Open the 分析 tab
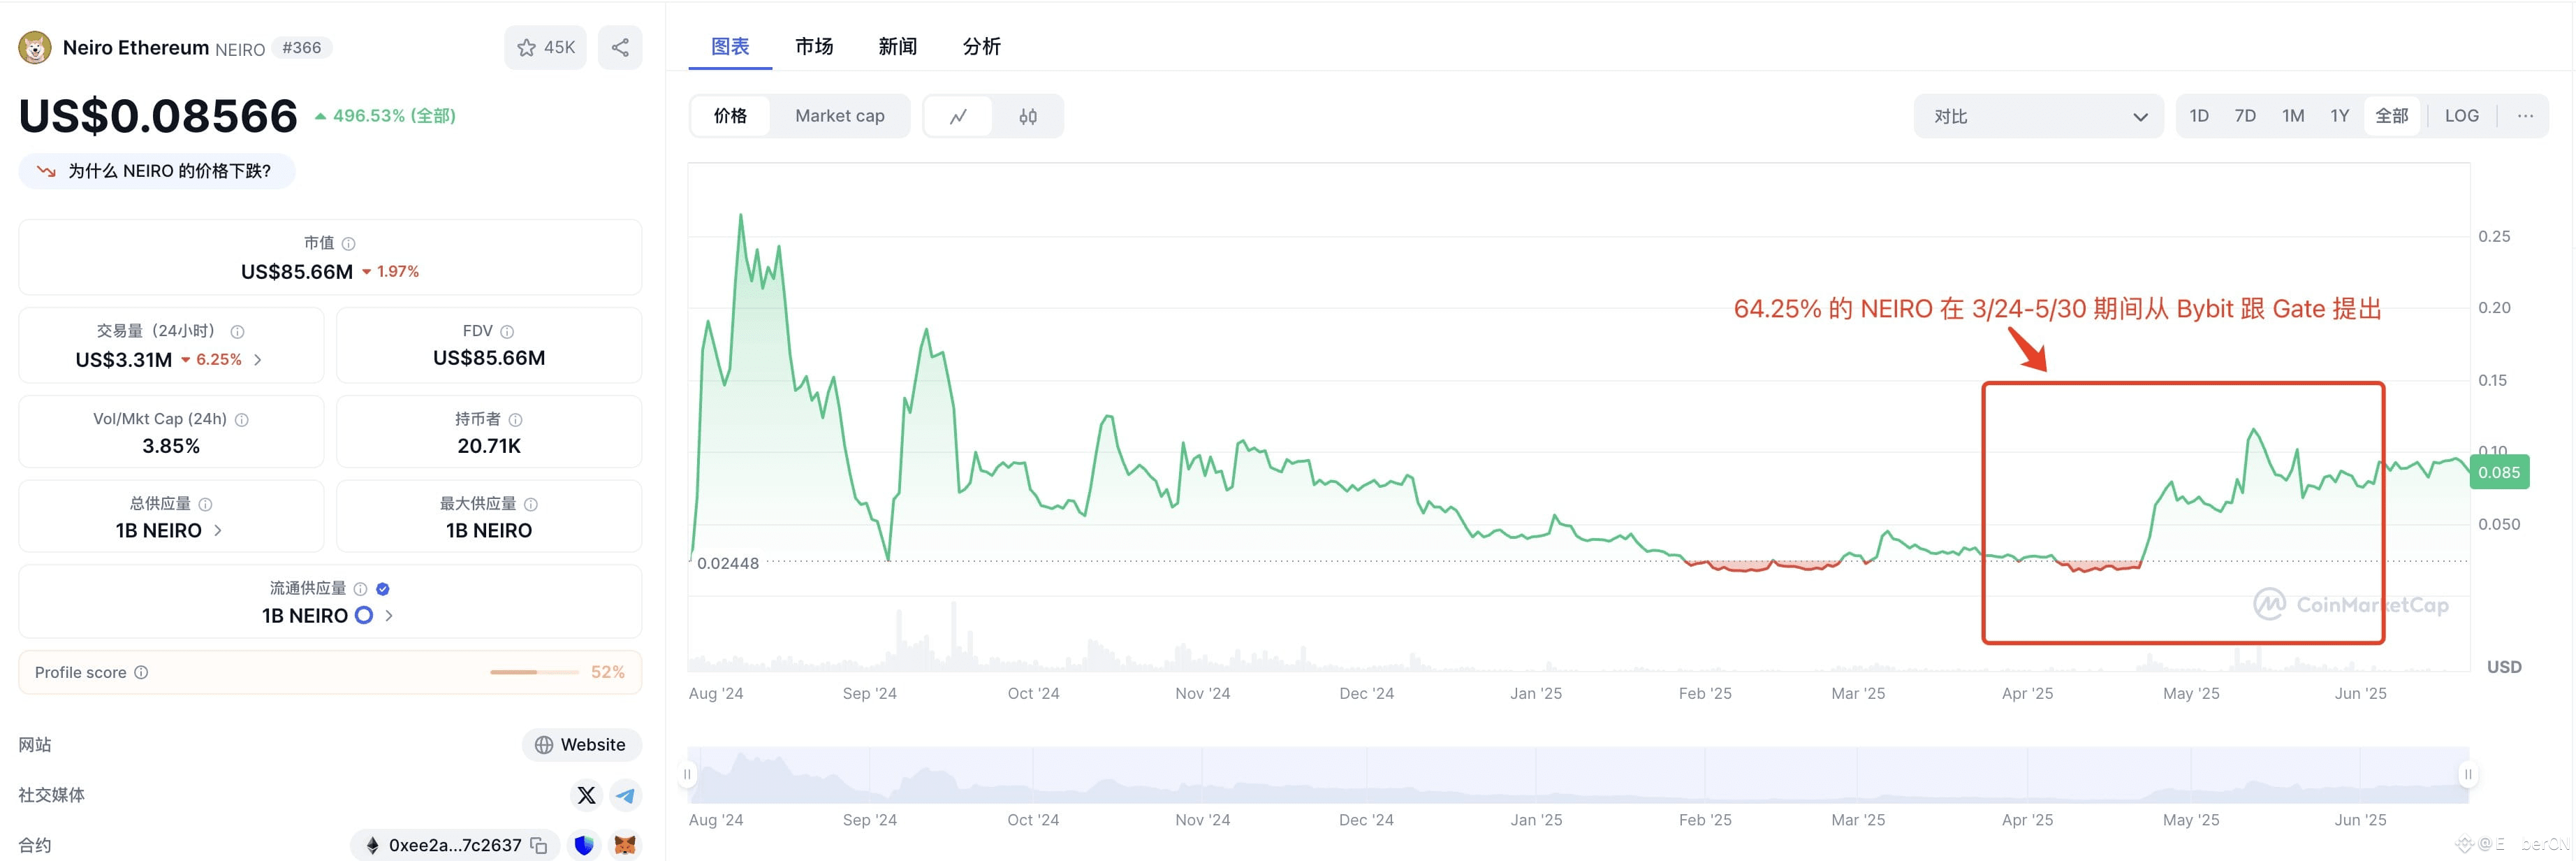This screenshot has width=2576, height=861. [982, 46]
